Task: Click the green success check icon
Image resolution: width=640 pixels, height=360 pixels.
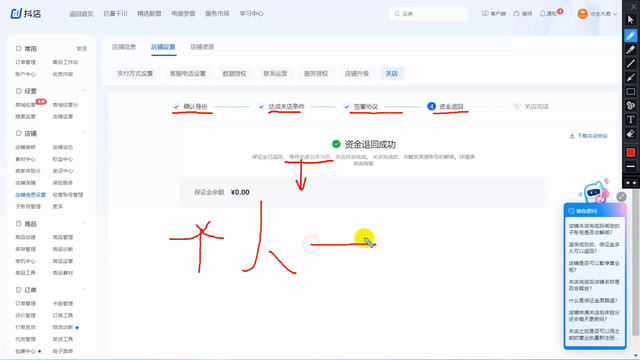Action: (x=336, y=144)
